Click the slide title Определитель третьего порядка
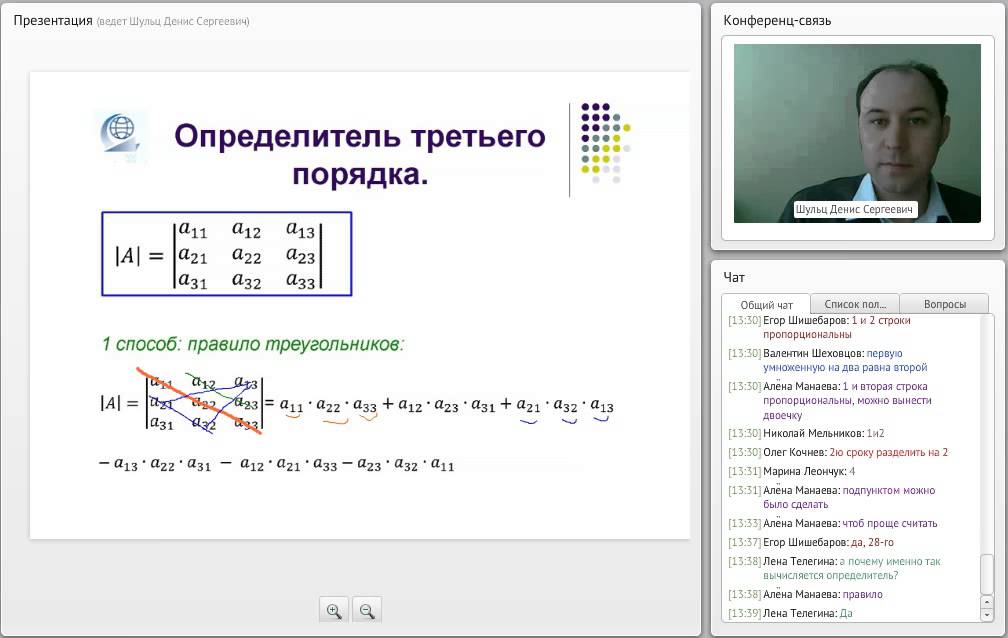Viewport: 1008px width, 638px height. click(360, 154)
